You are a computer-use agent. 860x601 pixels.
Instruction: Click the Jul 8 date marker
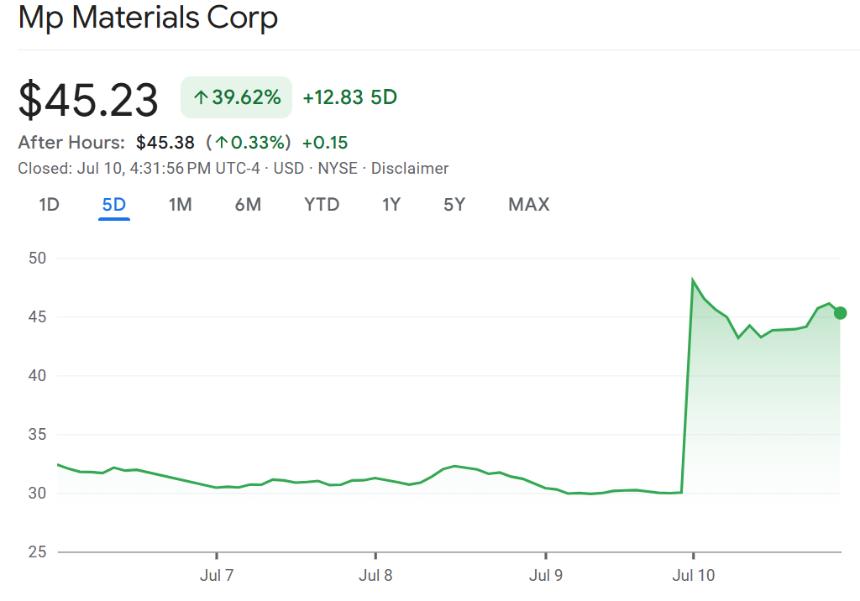coord(376,576)
